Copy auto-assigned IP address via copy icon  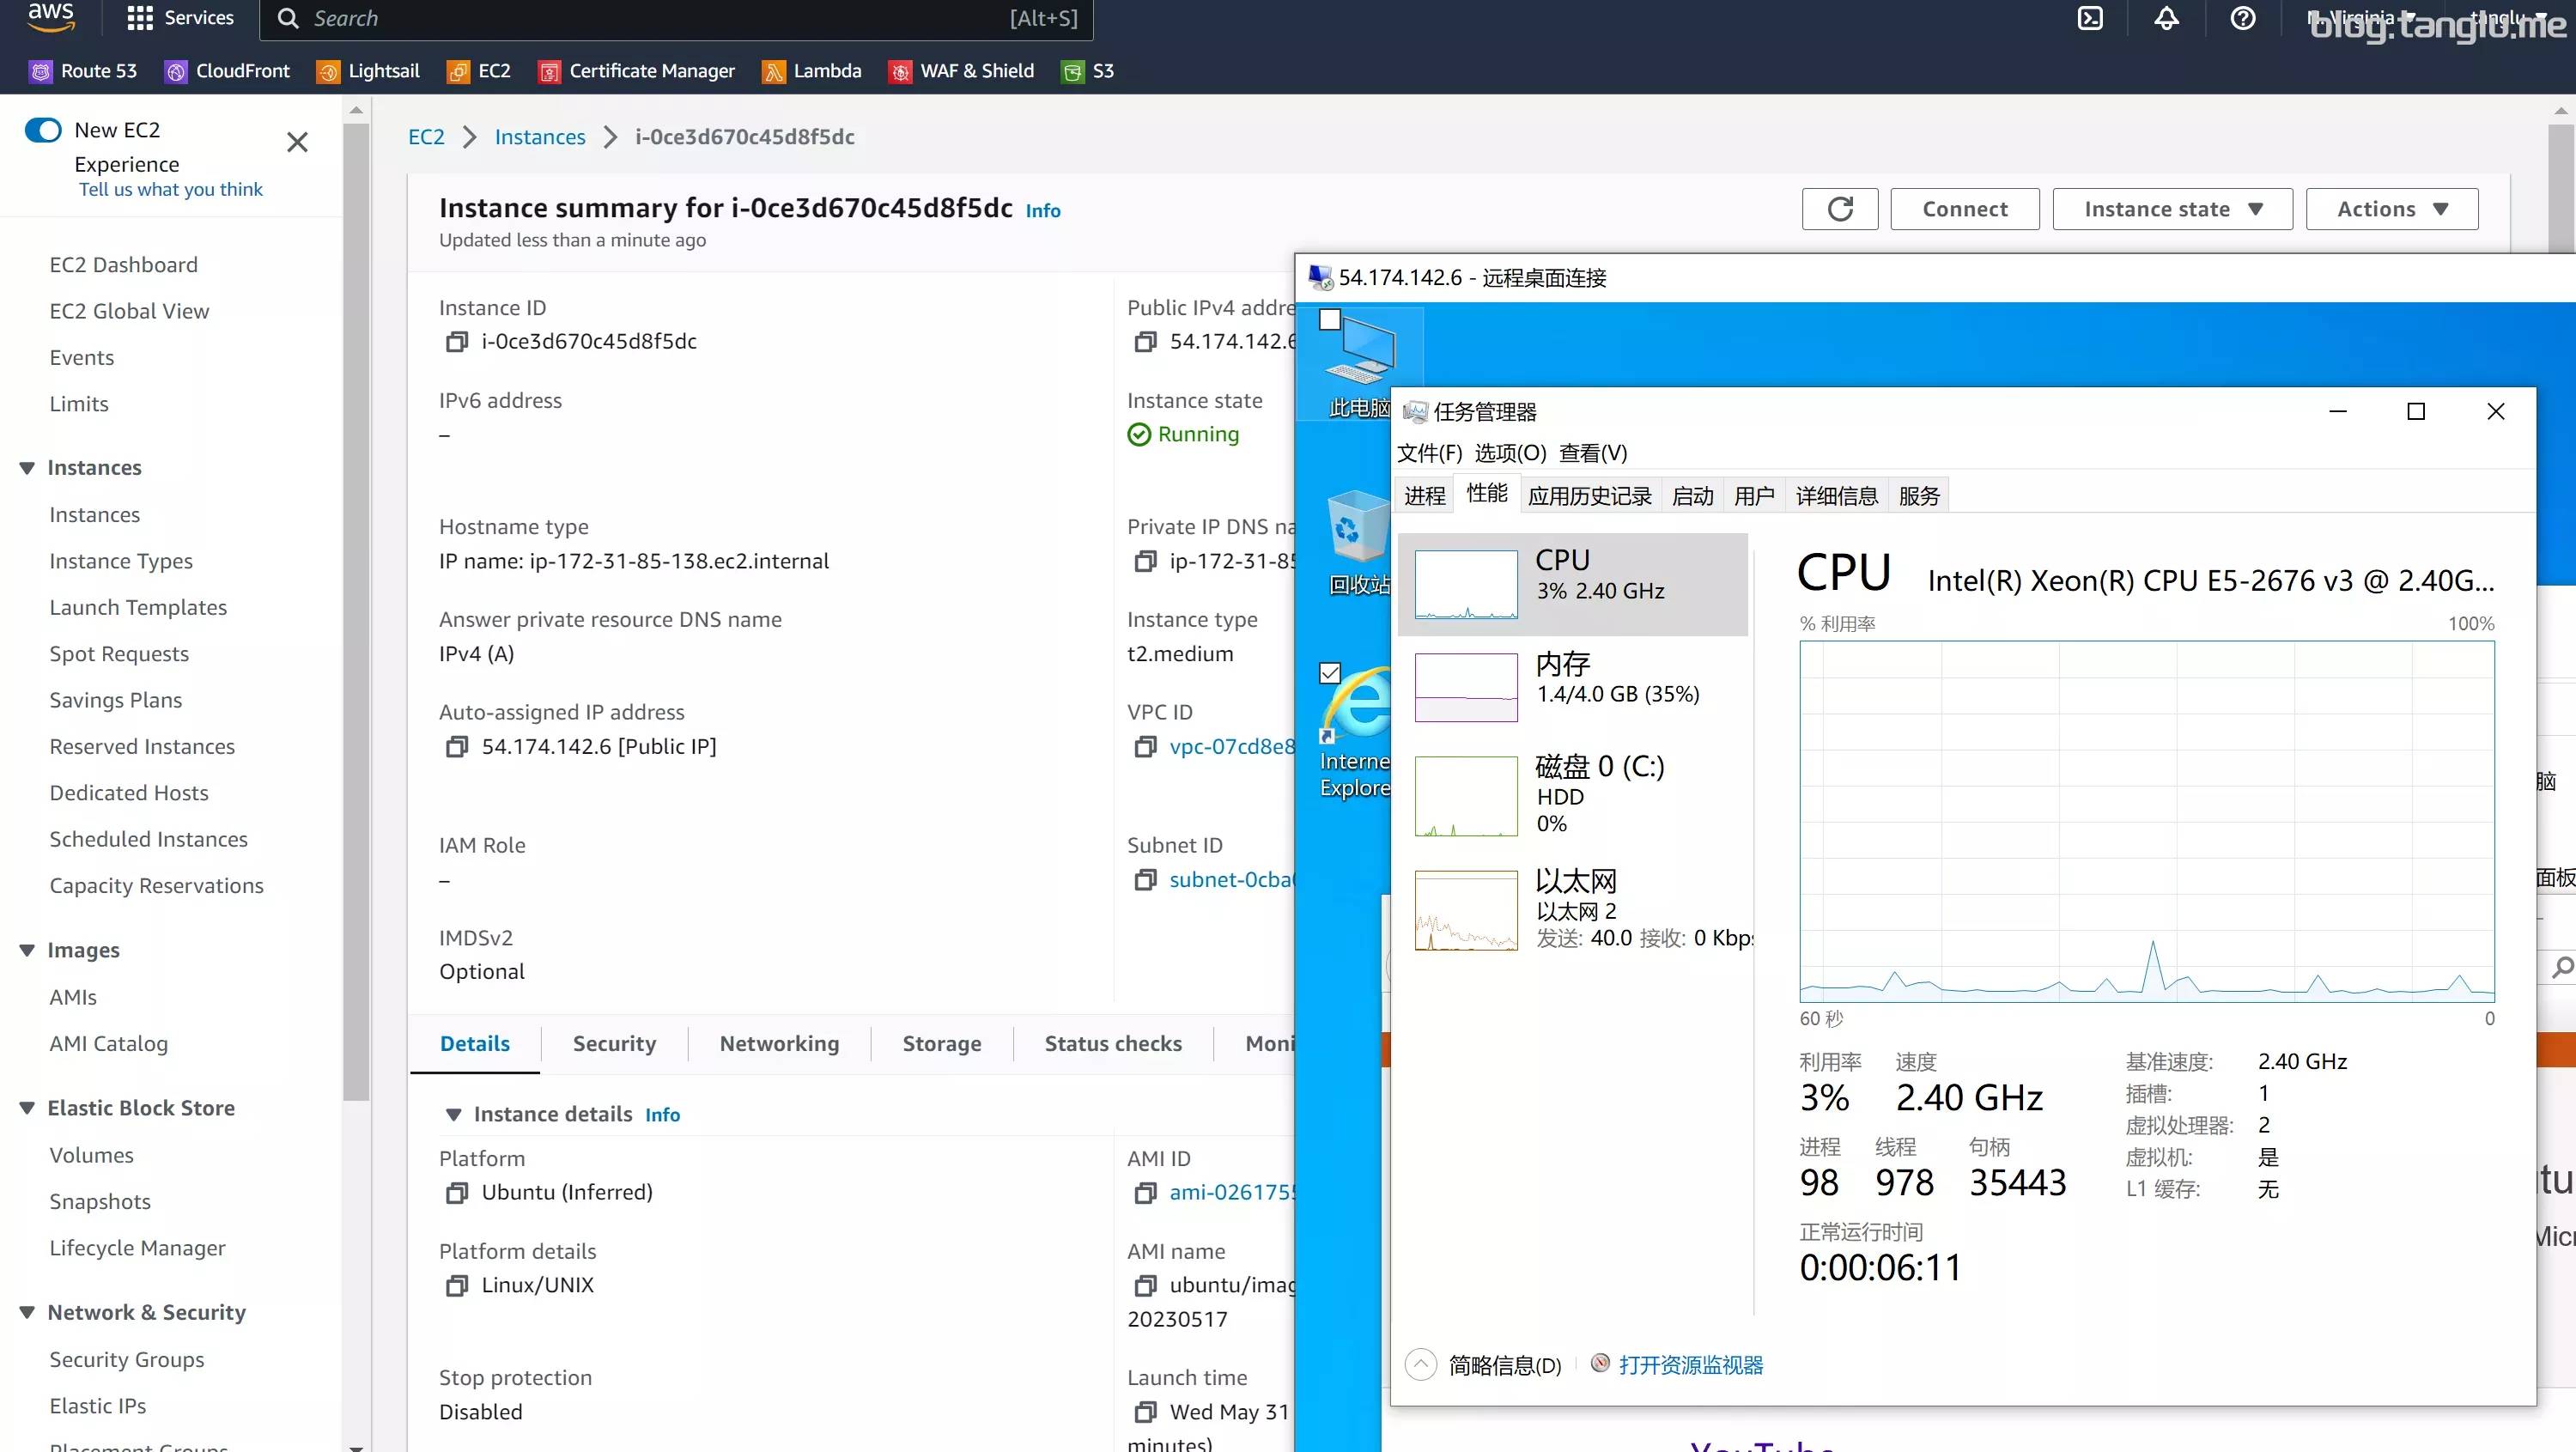[x=456, y=747]
